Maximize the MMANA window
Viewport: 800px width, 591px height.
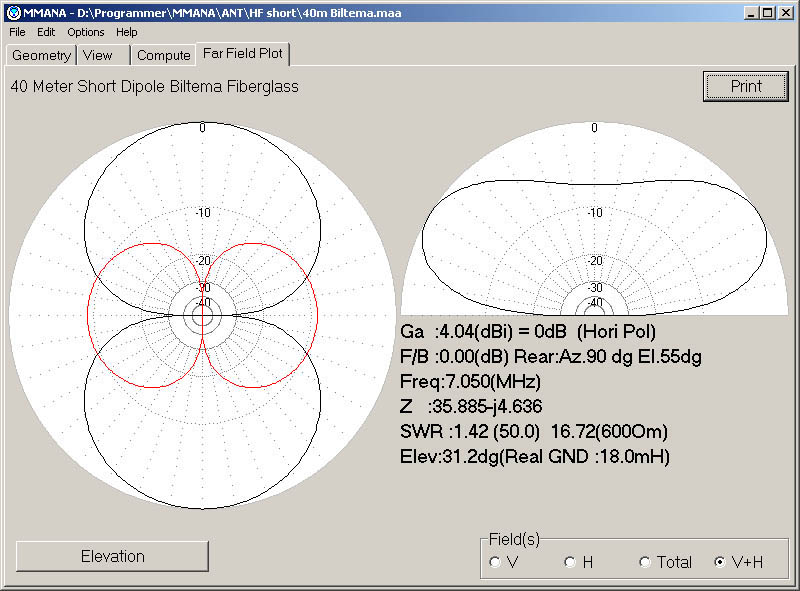click(767, 13)
